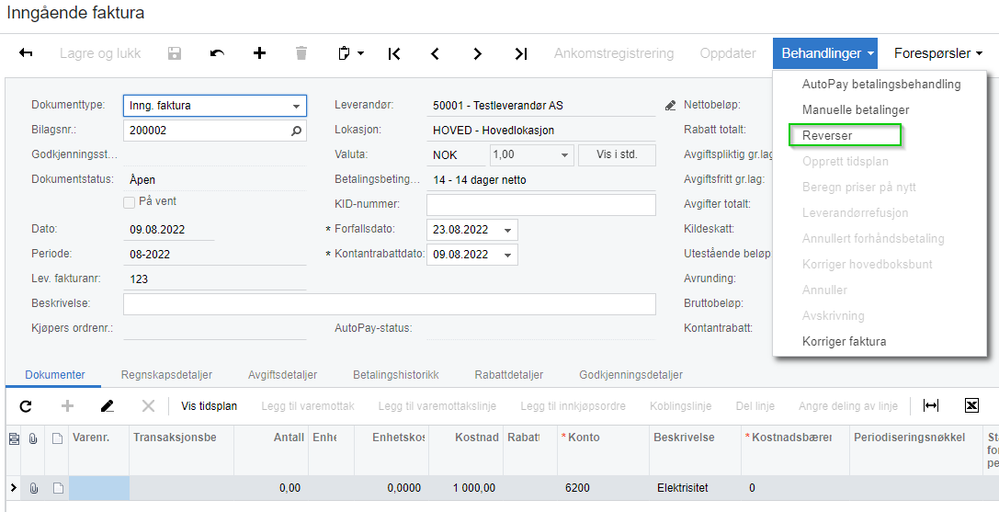The image size is (999, 512).
Task: Refresh the document lines grid
Action: click(x=25, y=406)
